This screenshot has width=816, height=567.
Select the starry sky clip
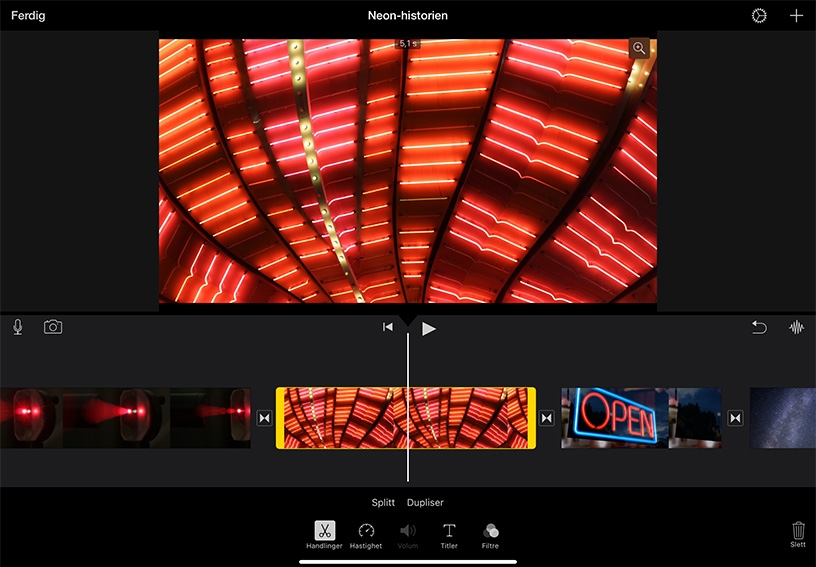click(783, 418)
